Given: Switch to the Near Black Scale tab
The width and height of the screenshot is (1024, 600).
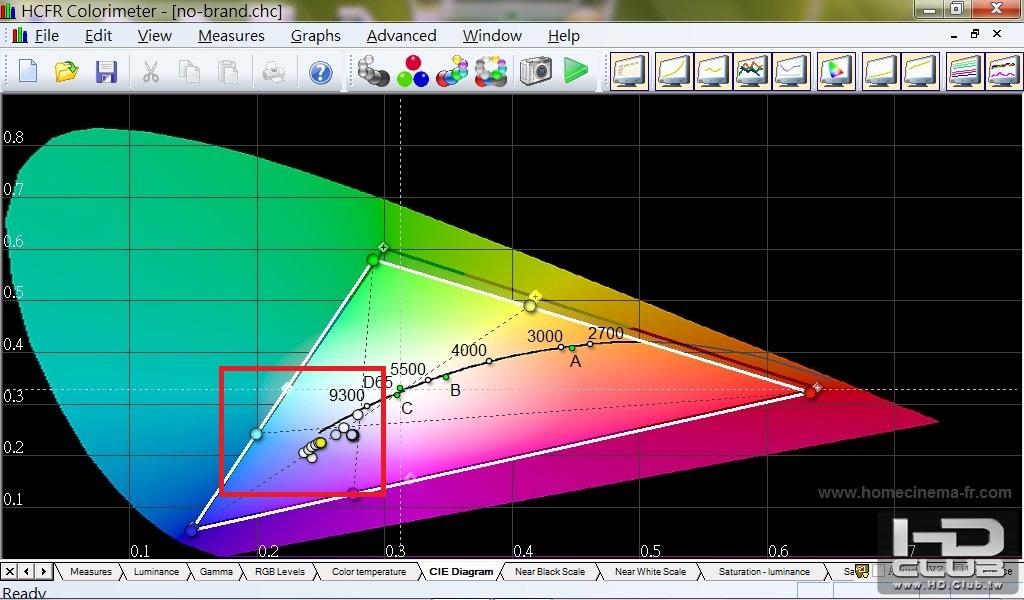Looking at the screenshot, I should pyautogui.click(x=550, y=571).
